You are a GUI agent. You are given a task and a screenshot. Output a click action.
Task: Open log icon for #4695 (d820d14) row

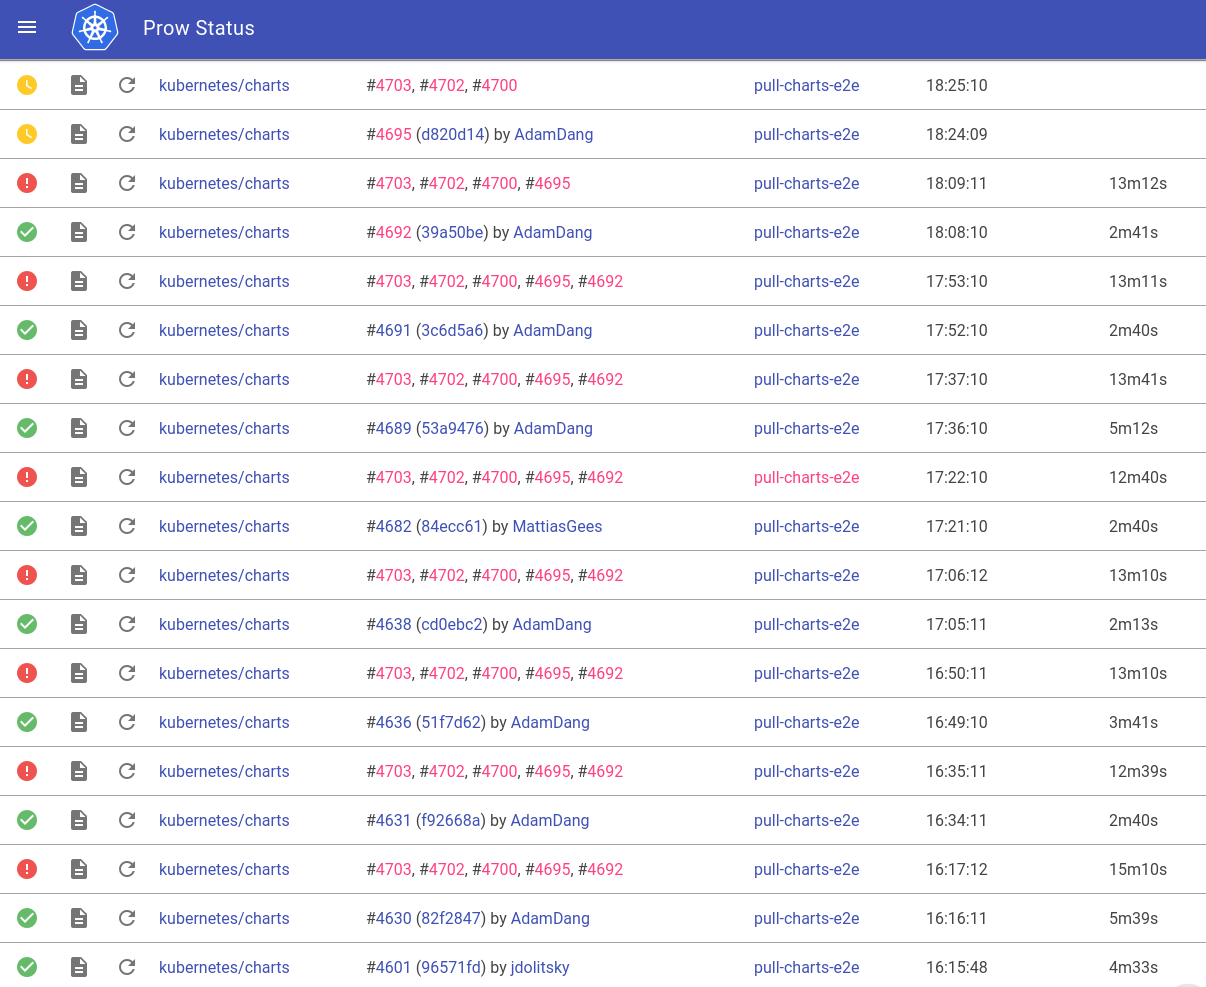[x=79, y=134]
